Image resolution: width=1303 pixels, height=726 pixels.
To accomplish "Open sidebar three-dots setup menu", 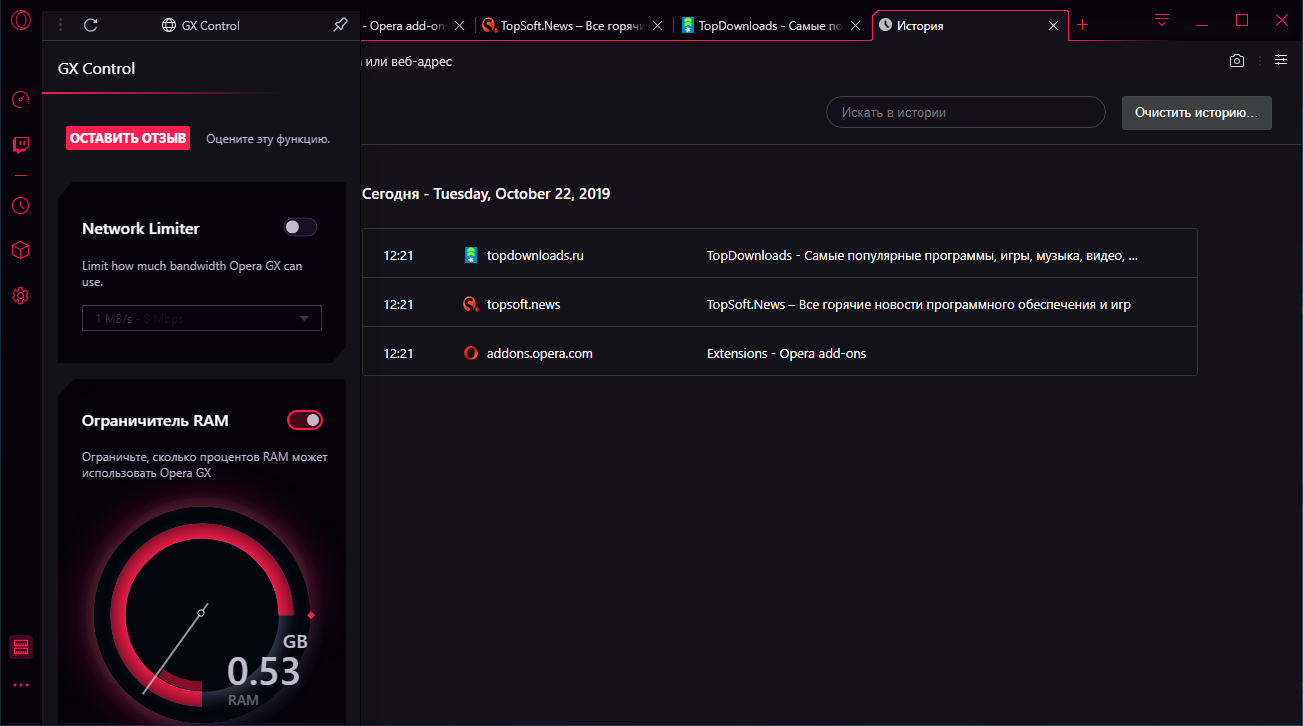I will point(21,685).
